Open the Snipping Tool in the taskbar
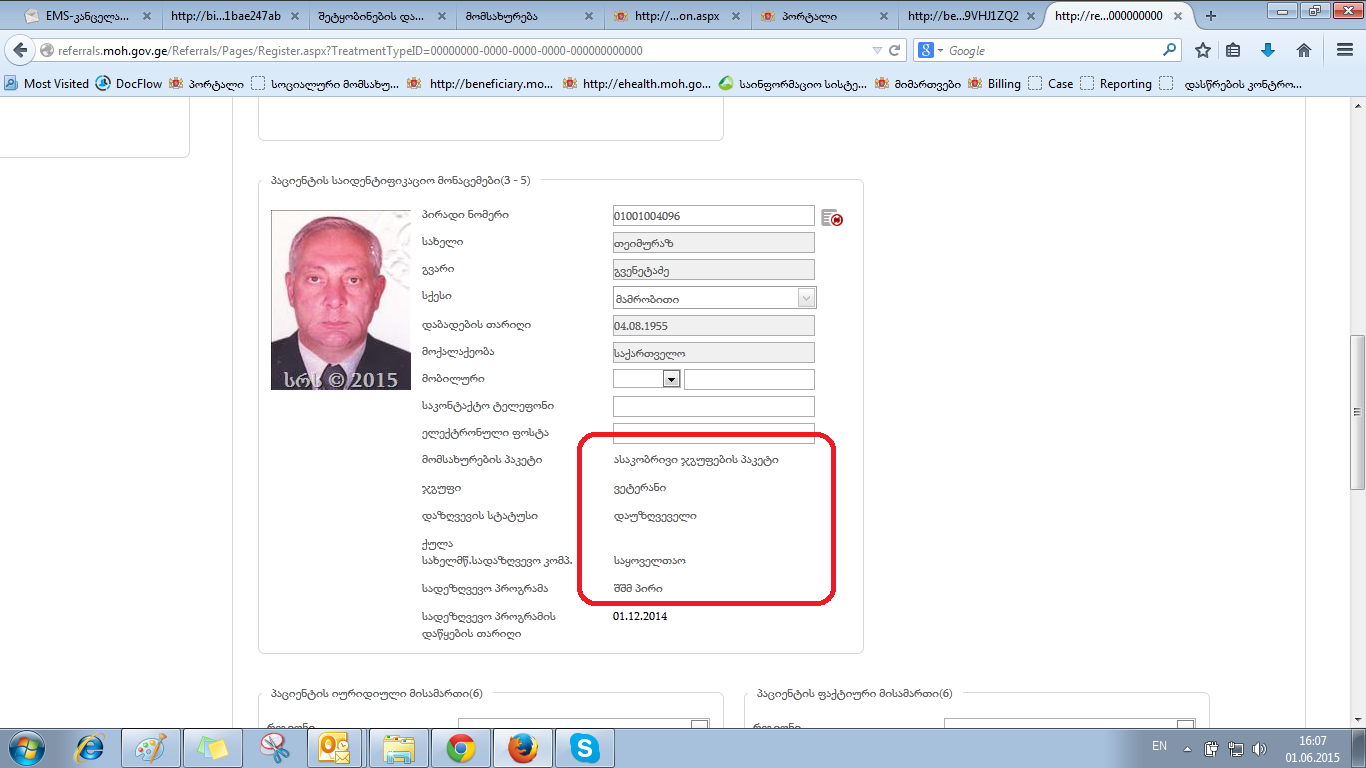 (274, 747)
